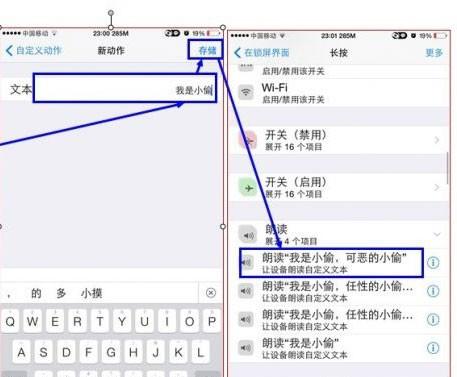Tap the L key on keyboard

201,352
